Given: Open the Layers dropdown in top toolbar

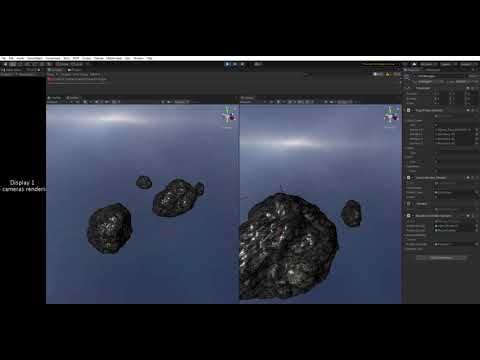Looking at the screenshot, I should point(448,64).
